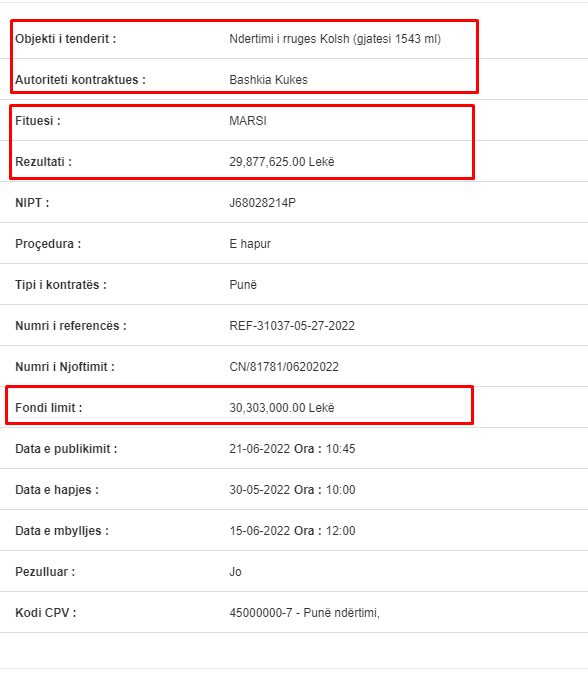Click the NIPT value J68028214P
The width and height of the screenshot is (588, 673).
262,203
